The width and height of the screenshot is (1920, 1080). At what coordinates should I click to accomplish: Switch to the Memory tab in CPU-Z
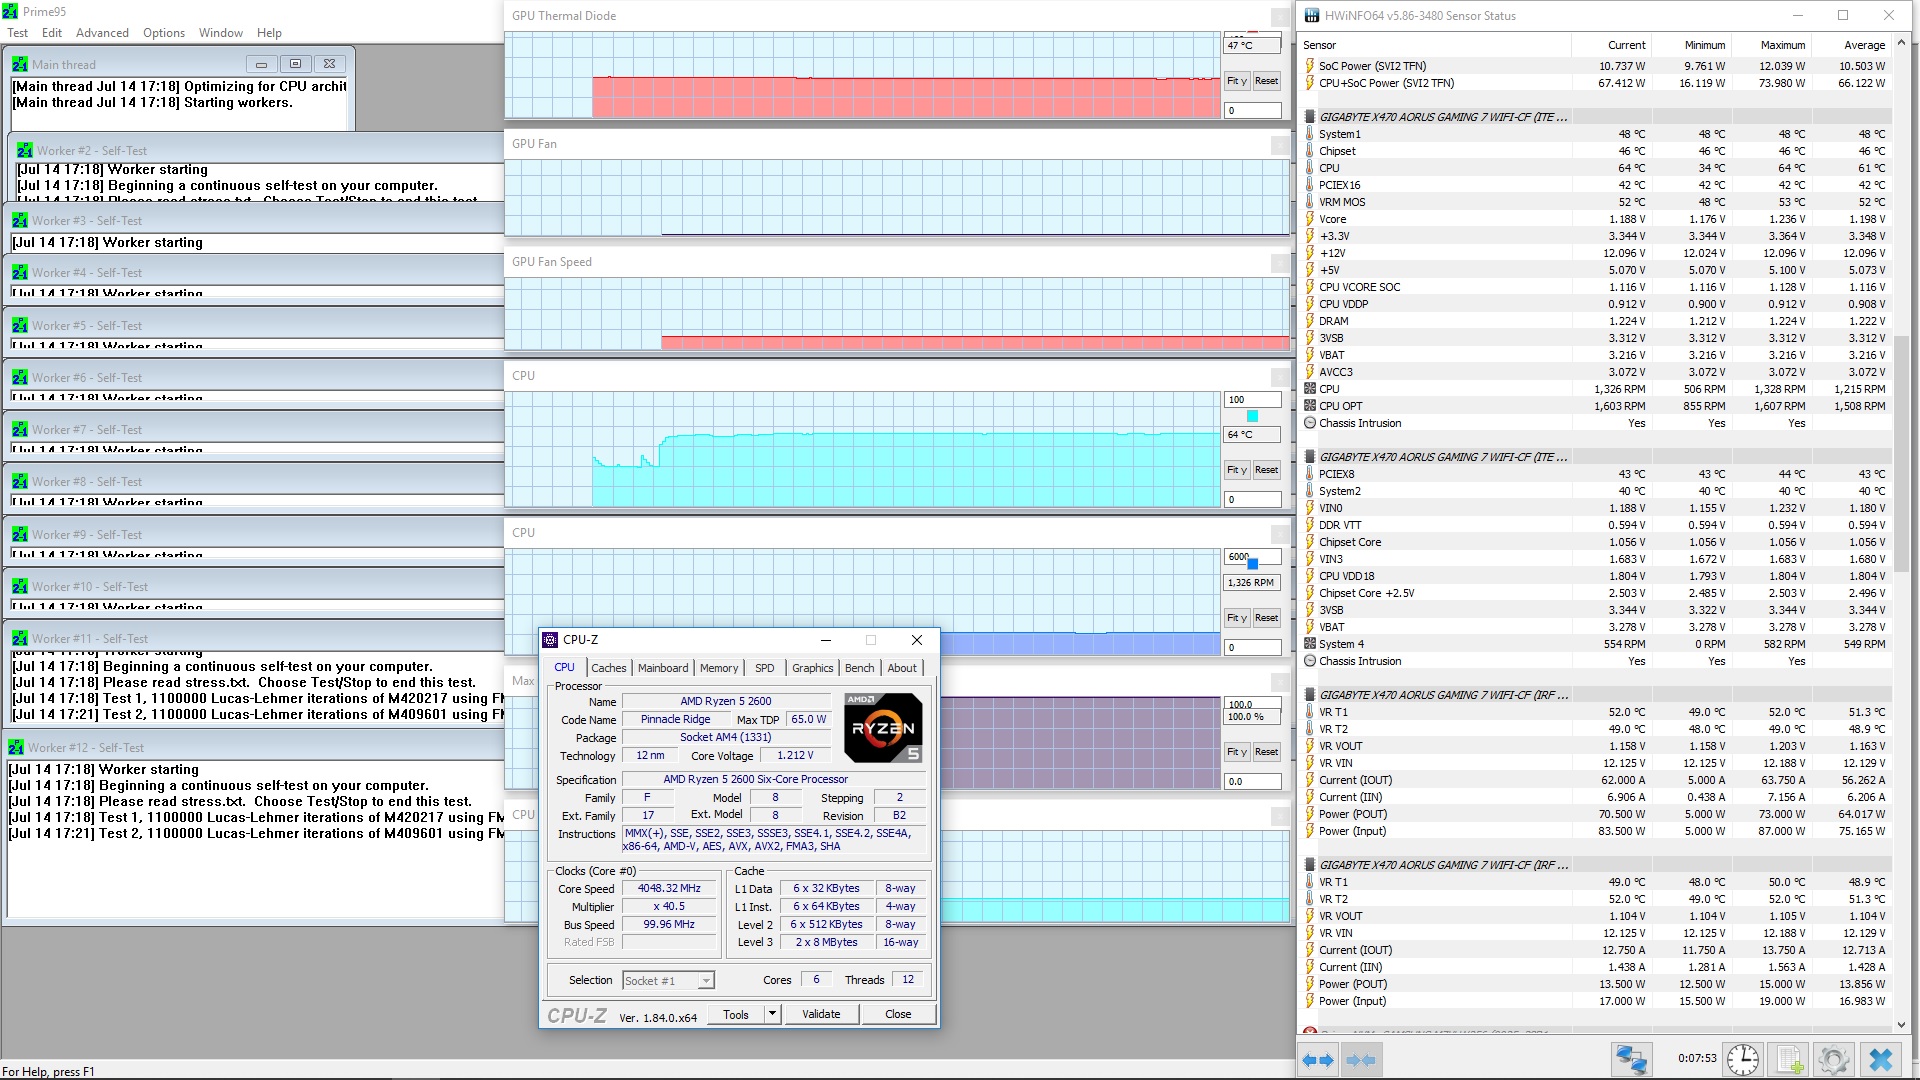point(718,668)
